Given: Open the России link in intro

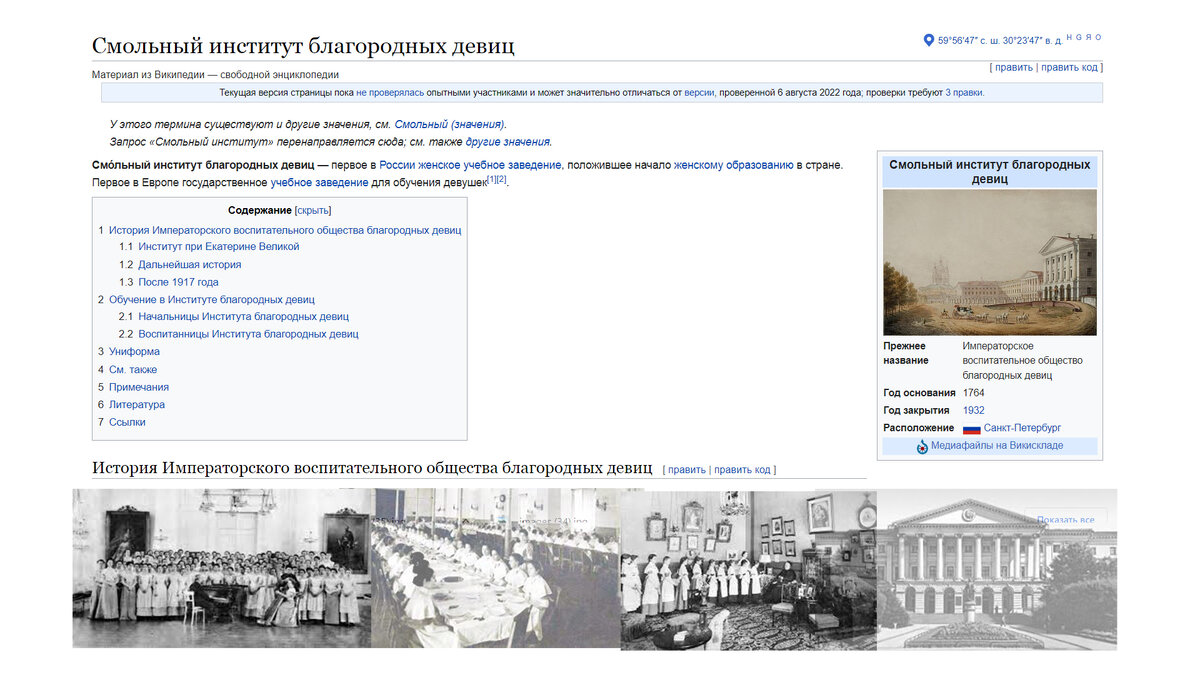Looking at the screenshot, I should 397,165.
